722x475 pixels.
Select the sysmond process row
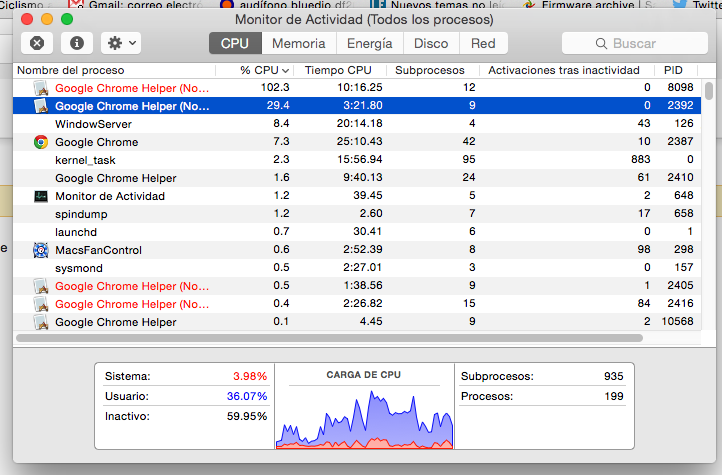357,268
